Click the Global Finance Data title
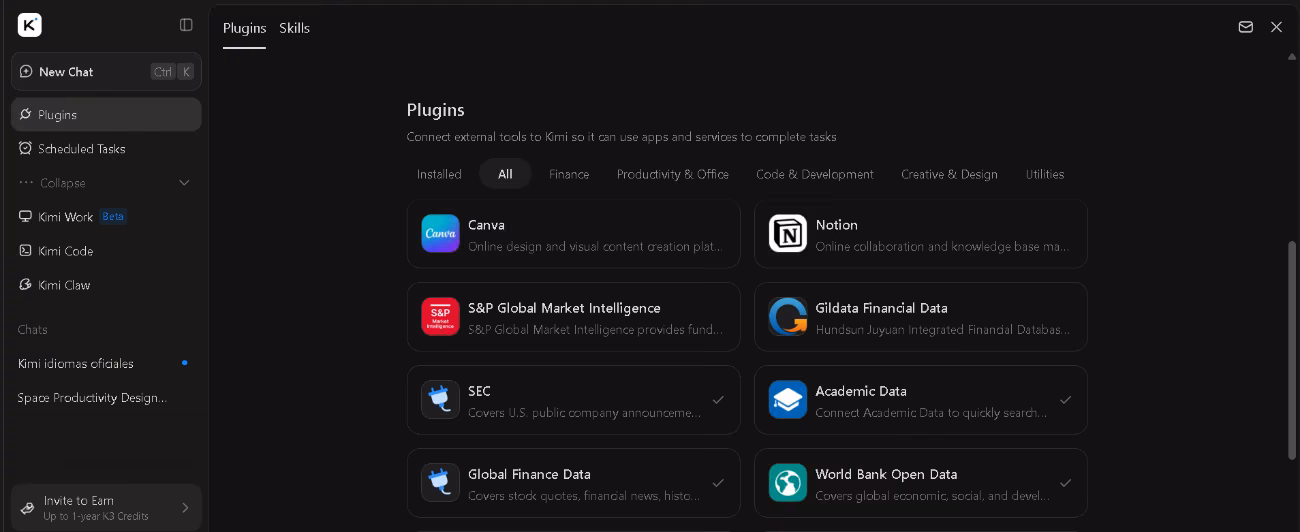 point(529,474)
